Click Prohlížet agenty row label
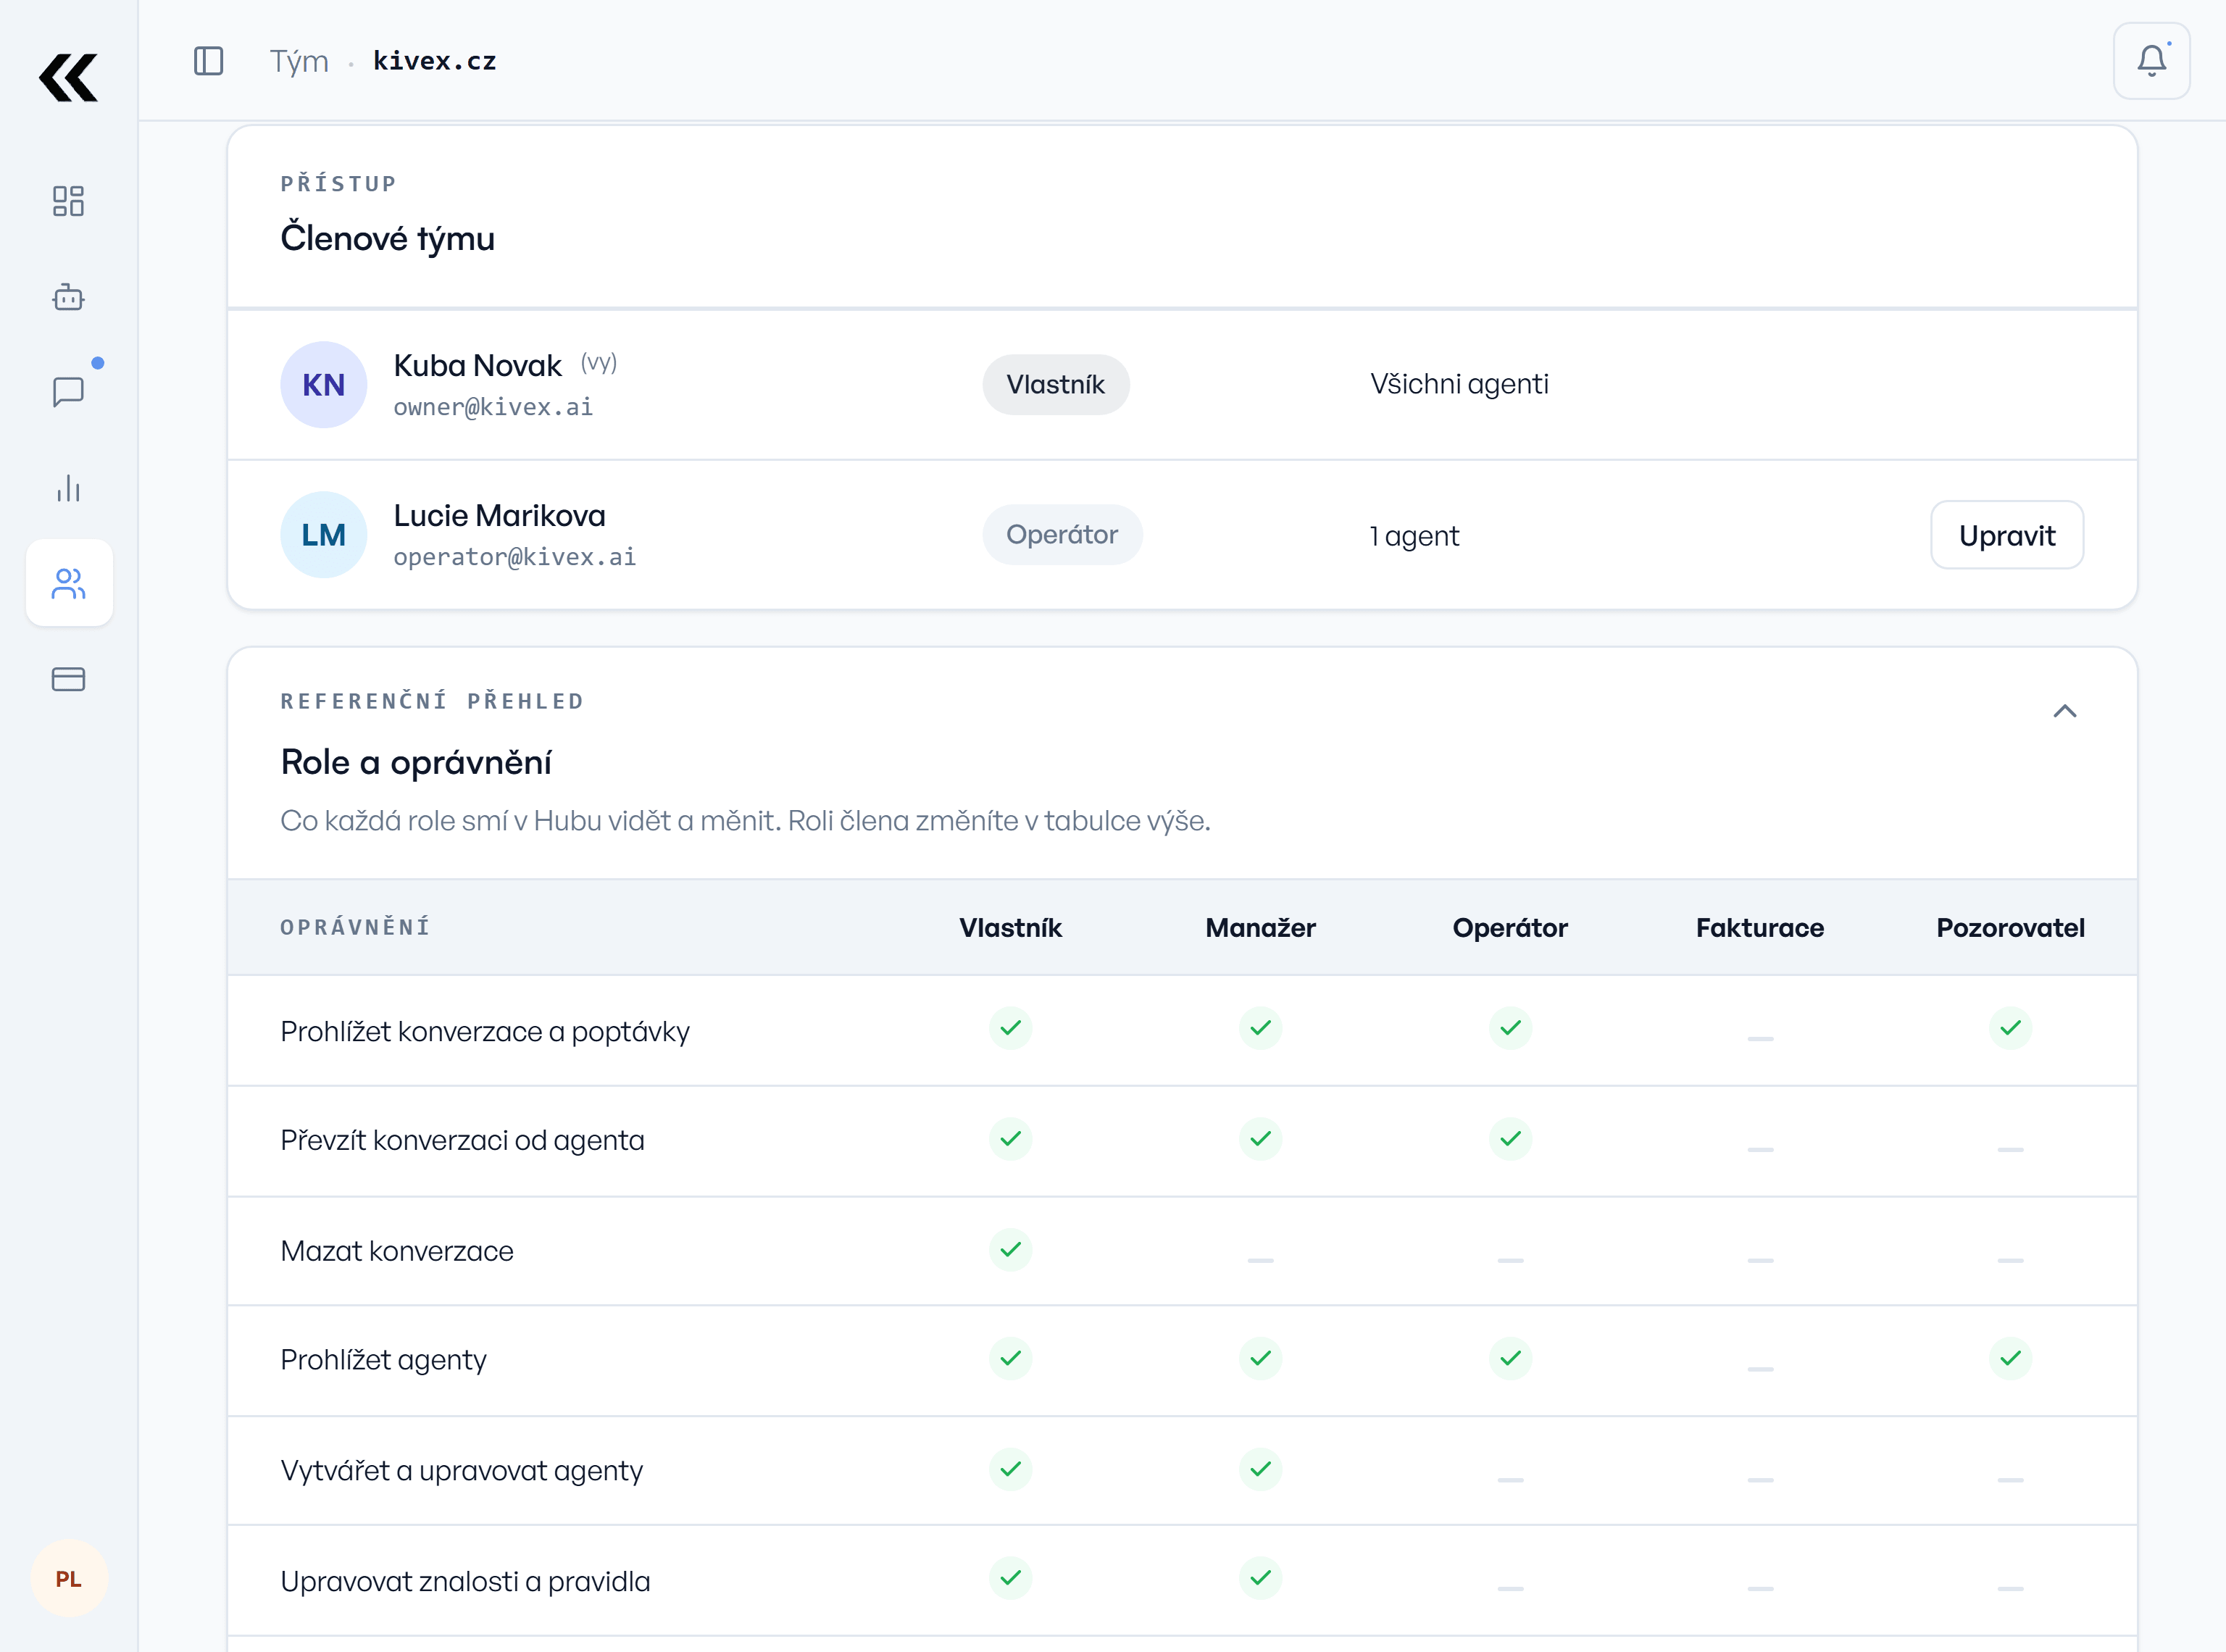Viewport: 2226px width, 1652px height. tap(383, 1360)
